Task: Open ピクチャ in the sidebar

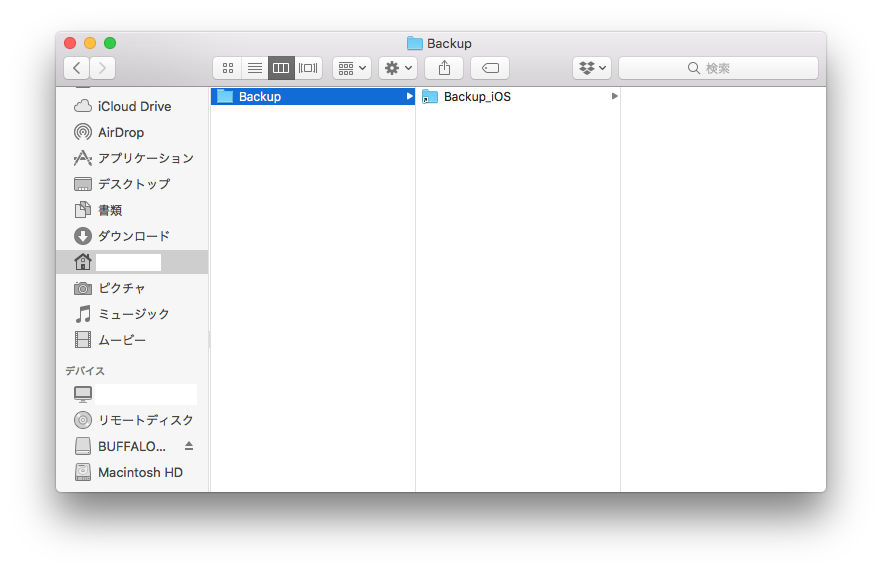Action: (x=132, y=288)
